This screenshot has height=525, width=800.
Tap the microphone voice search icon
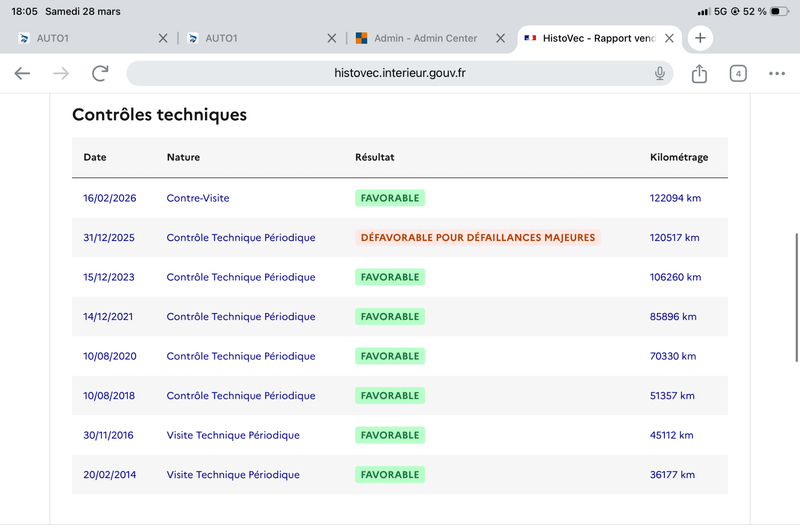point(660,73)
